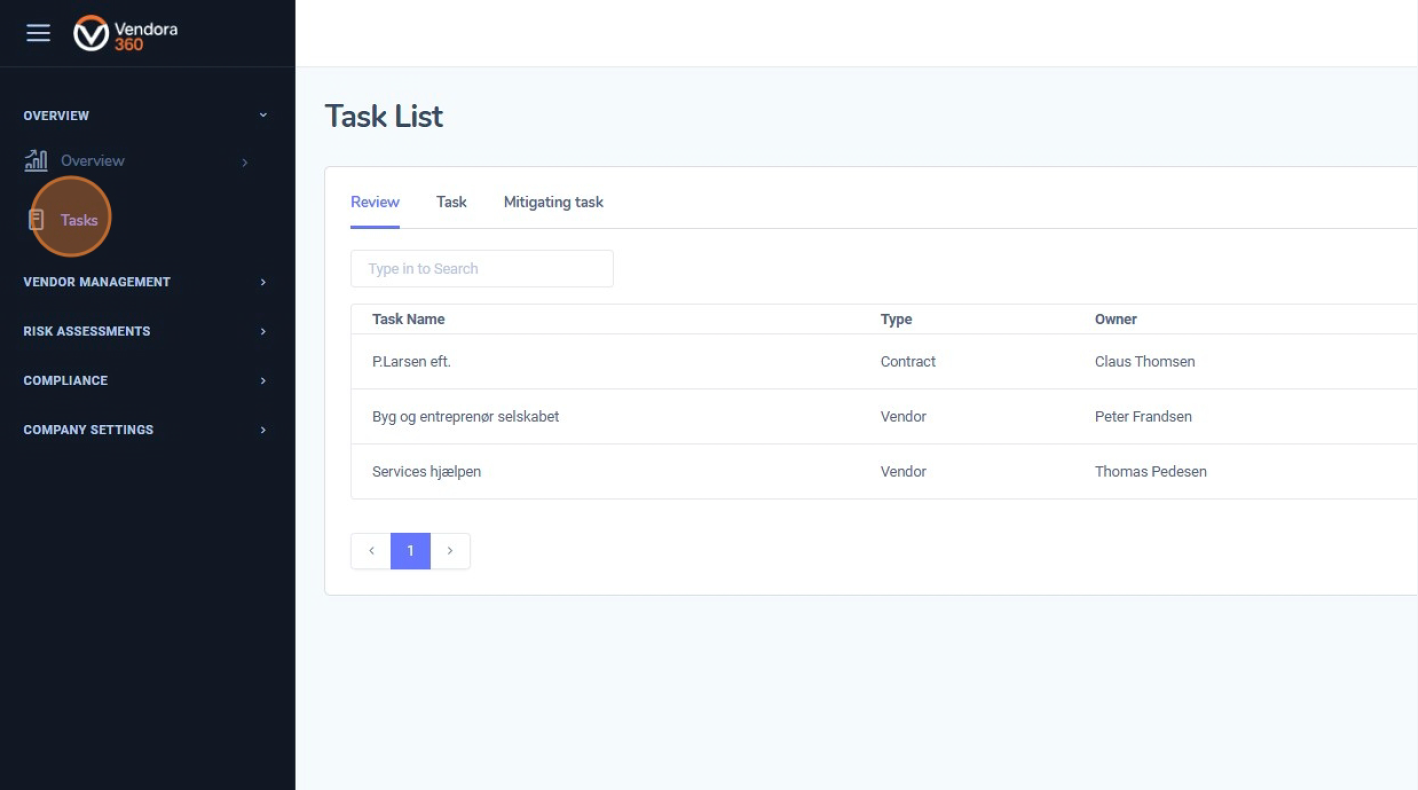The image size is (1418, 790).
Task: Open the P.Larsen eft. task
Action: coord(411,361)
